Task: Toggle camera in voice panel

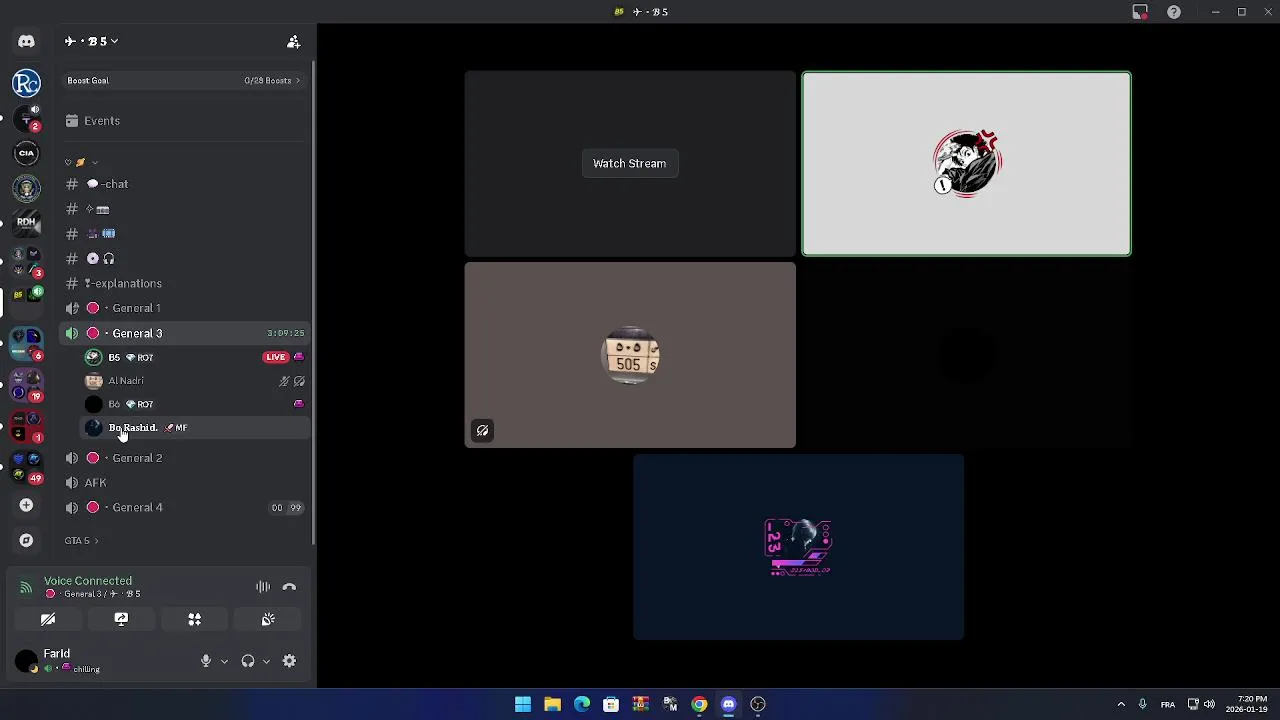Action: (47, 620)
